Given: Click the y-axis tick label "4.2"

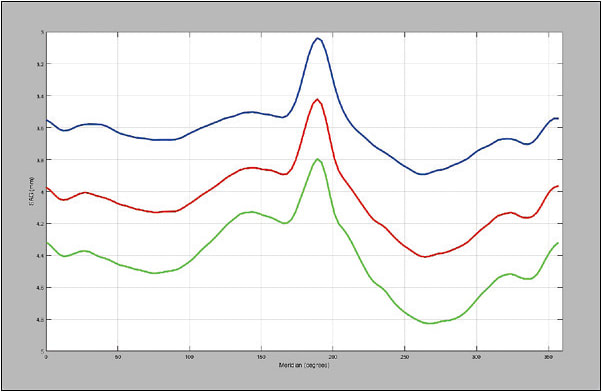Looking at the screenshot, I should tap(41, 223).
